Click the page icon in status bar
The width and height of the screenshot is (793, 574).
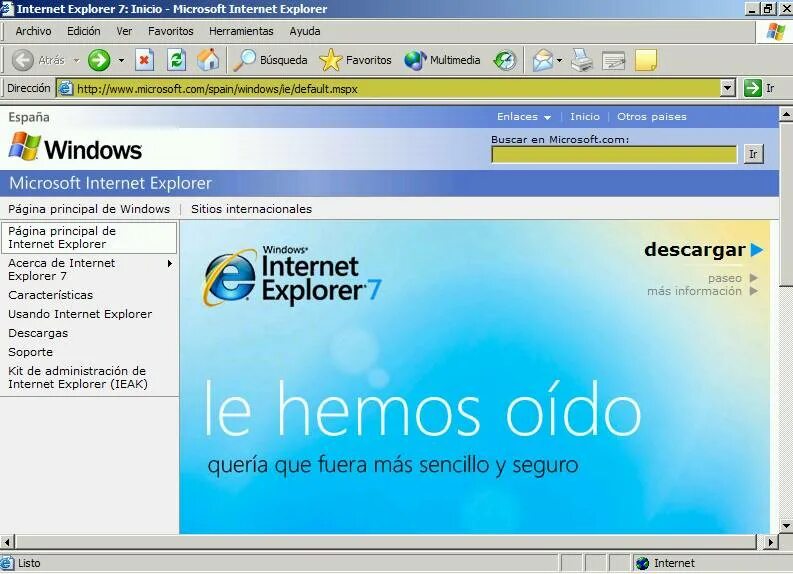click(x=7, y=563)
